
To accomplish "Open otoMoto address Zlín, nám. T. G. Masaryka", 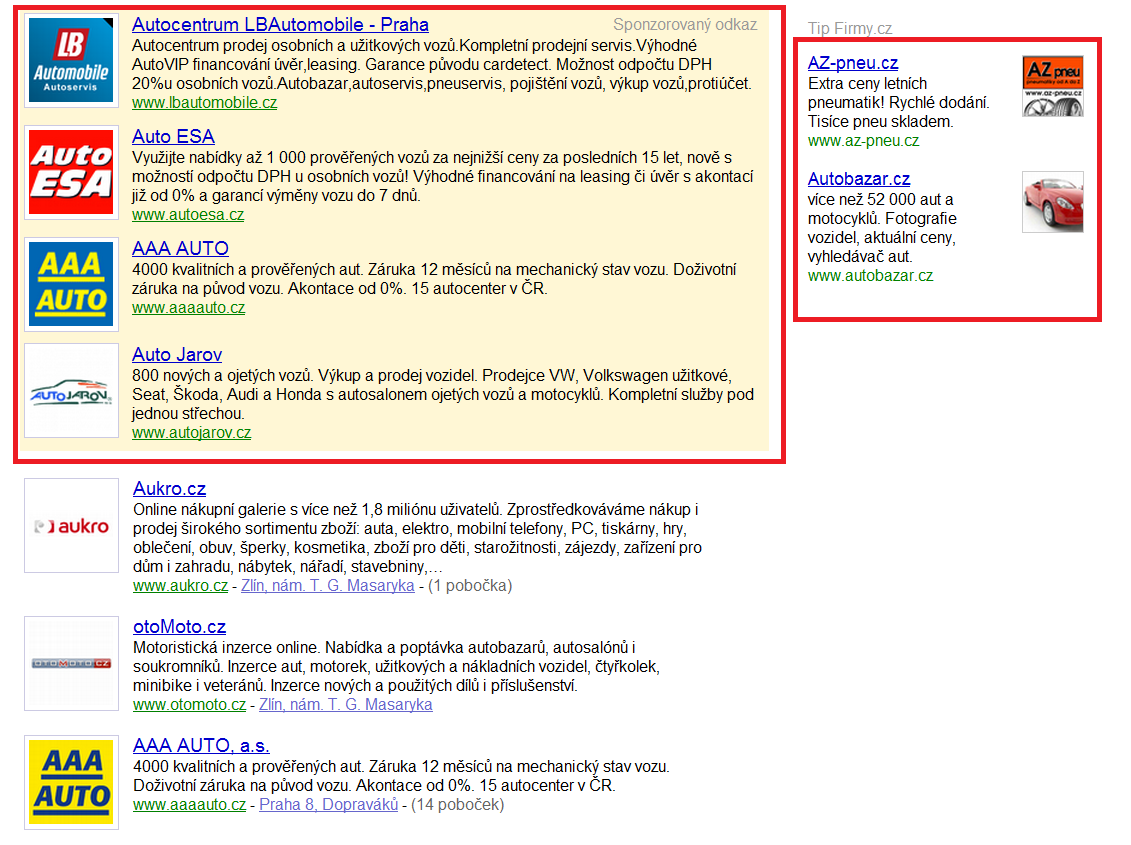I will (346, 704).
